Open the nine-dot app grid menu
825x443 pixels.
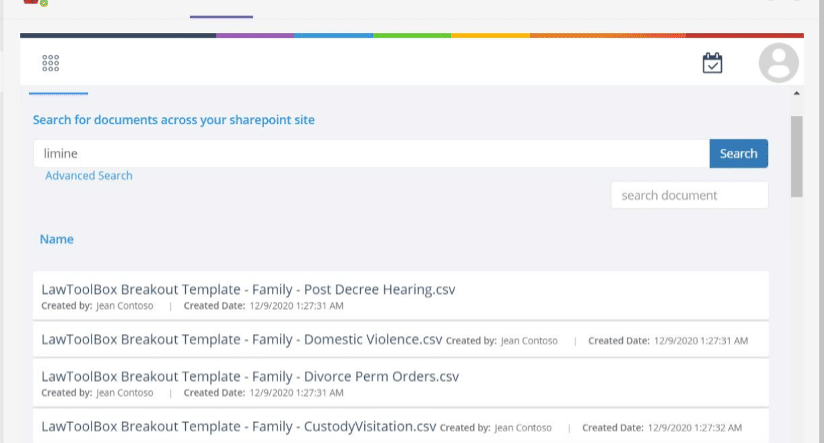pyautogui.click(x=51, y=63)
